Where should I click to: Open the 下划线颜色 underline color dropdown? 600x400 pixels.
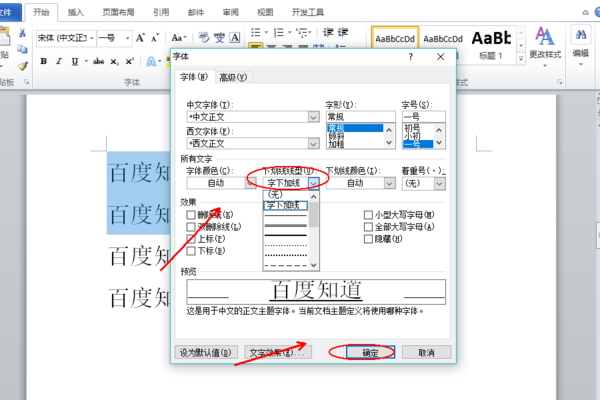click(390, 184)
